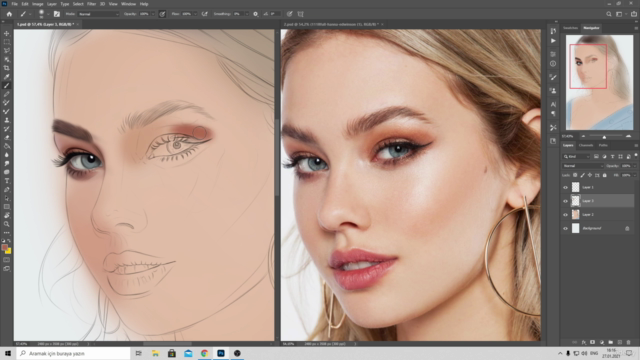
Task: Hide the Background layer eye icon
Action: click(565, 228)
